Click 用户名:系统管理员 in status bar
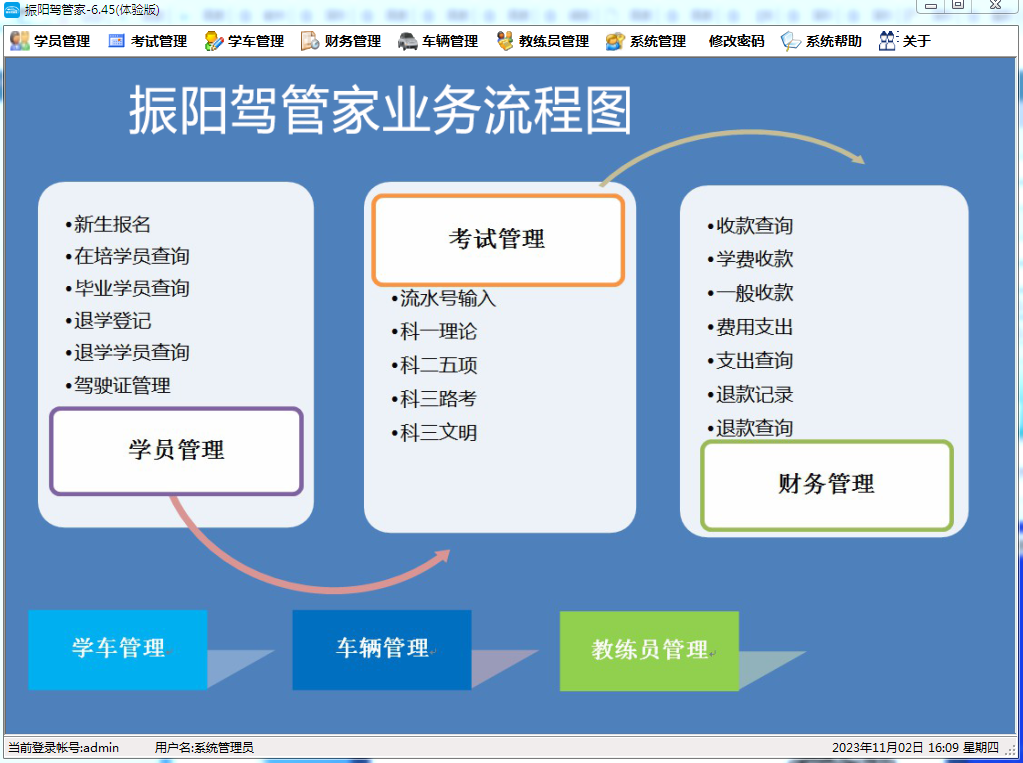The width and height of the screenshot is (1023, 763). (204, 748)
